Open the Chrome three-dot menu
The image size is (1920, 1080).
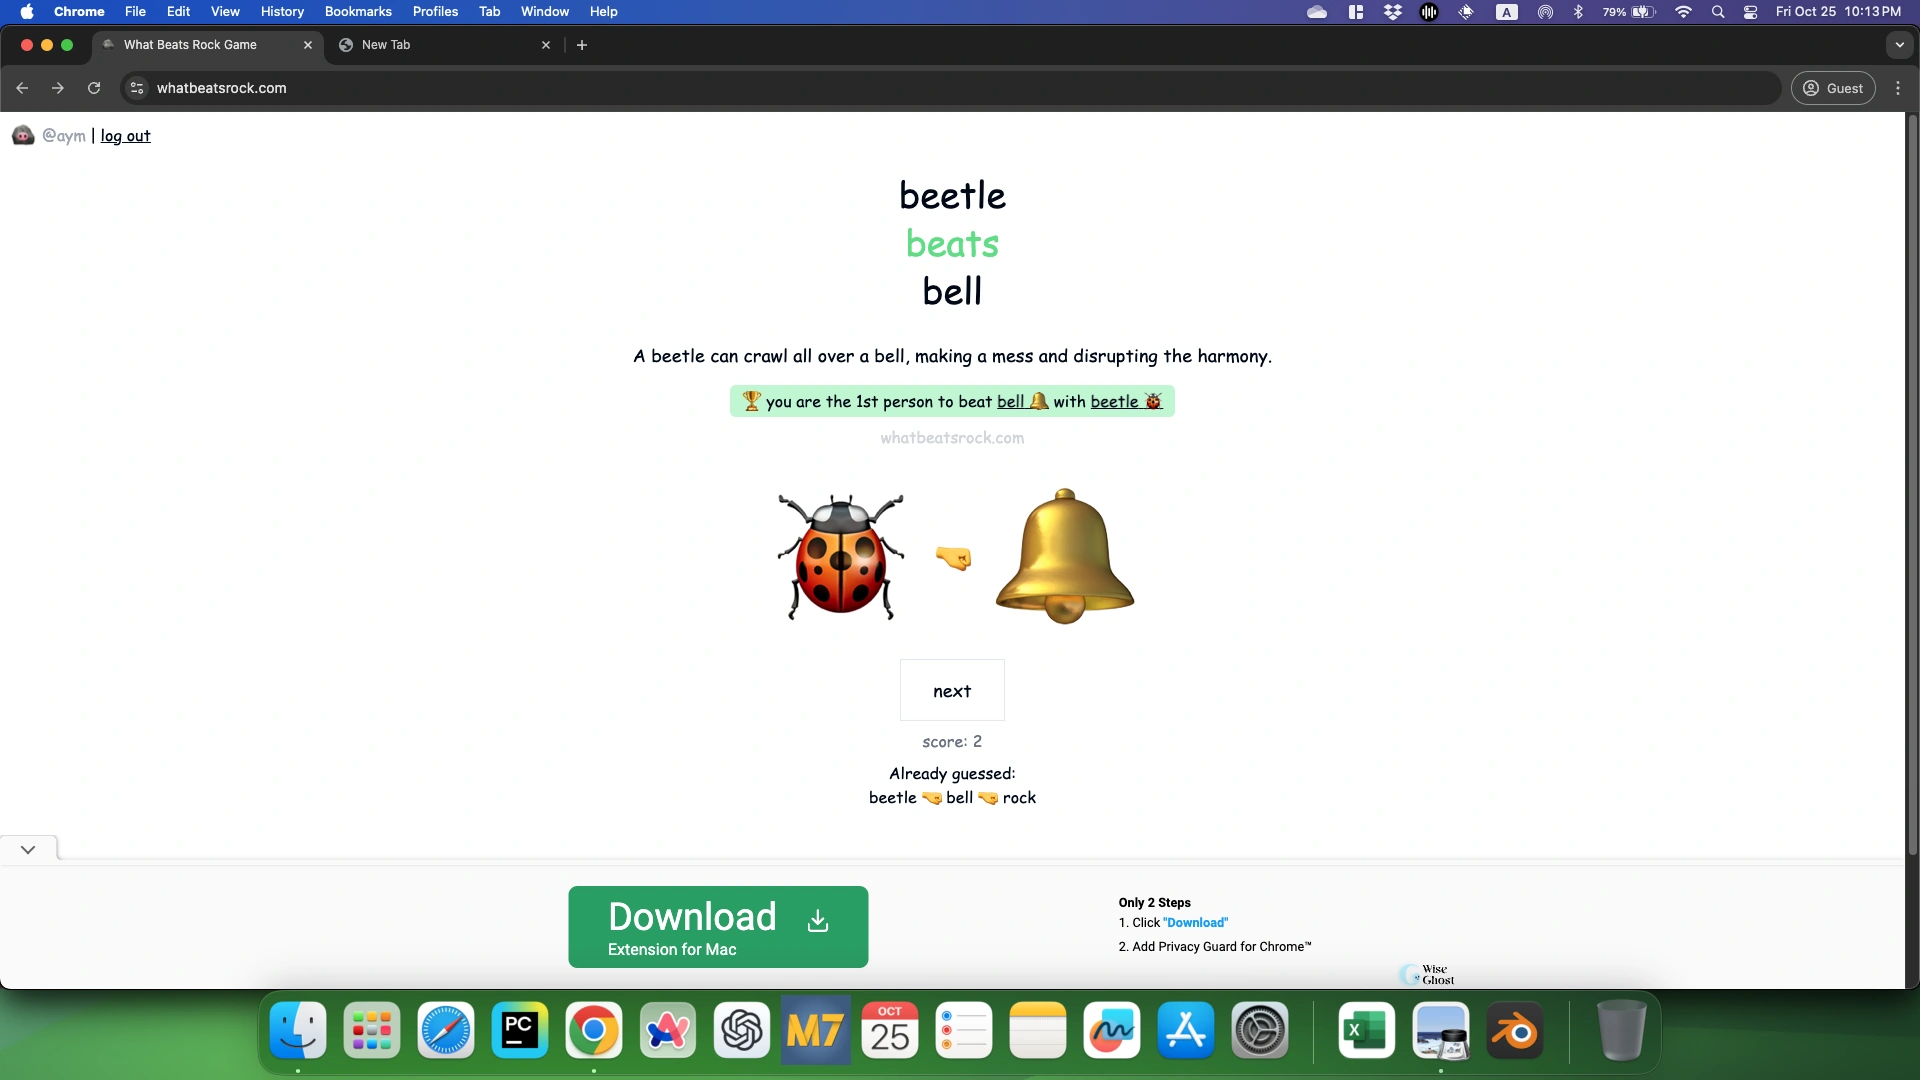[1897, 88]
